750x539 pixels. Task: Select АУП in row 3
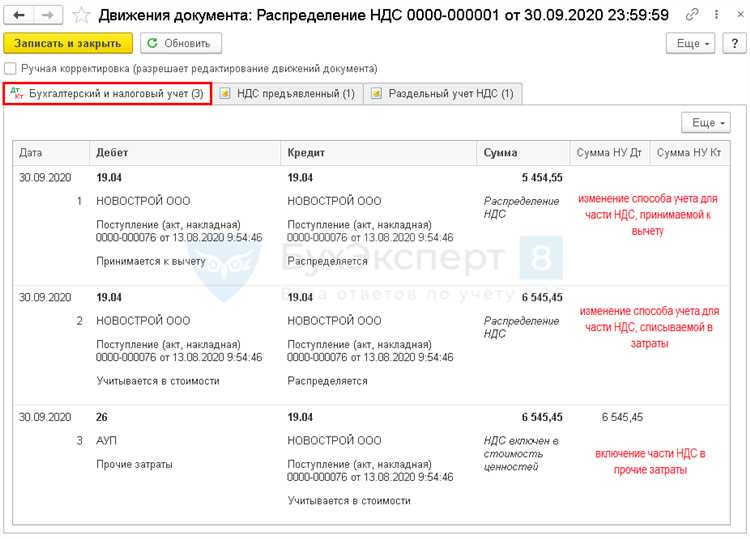pos(106,440)
